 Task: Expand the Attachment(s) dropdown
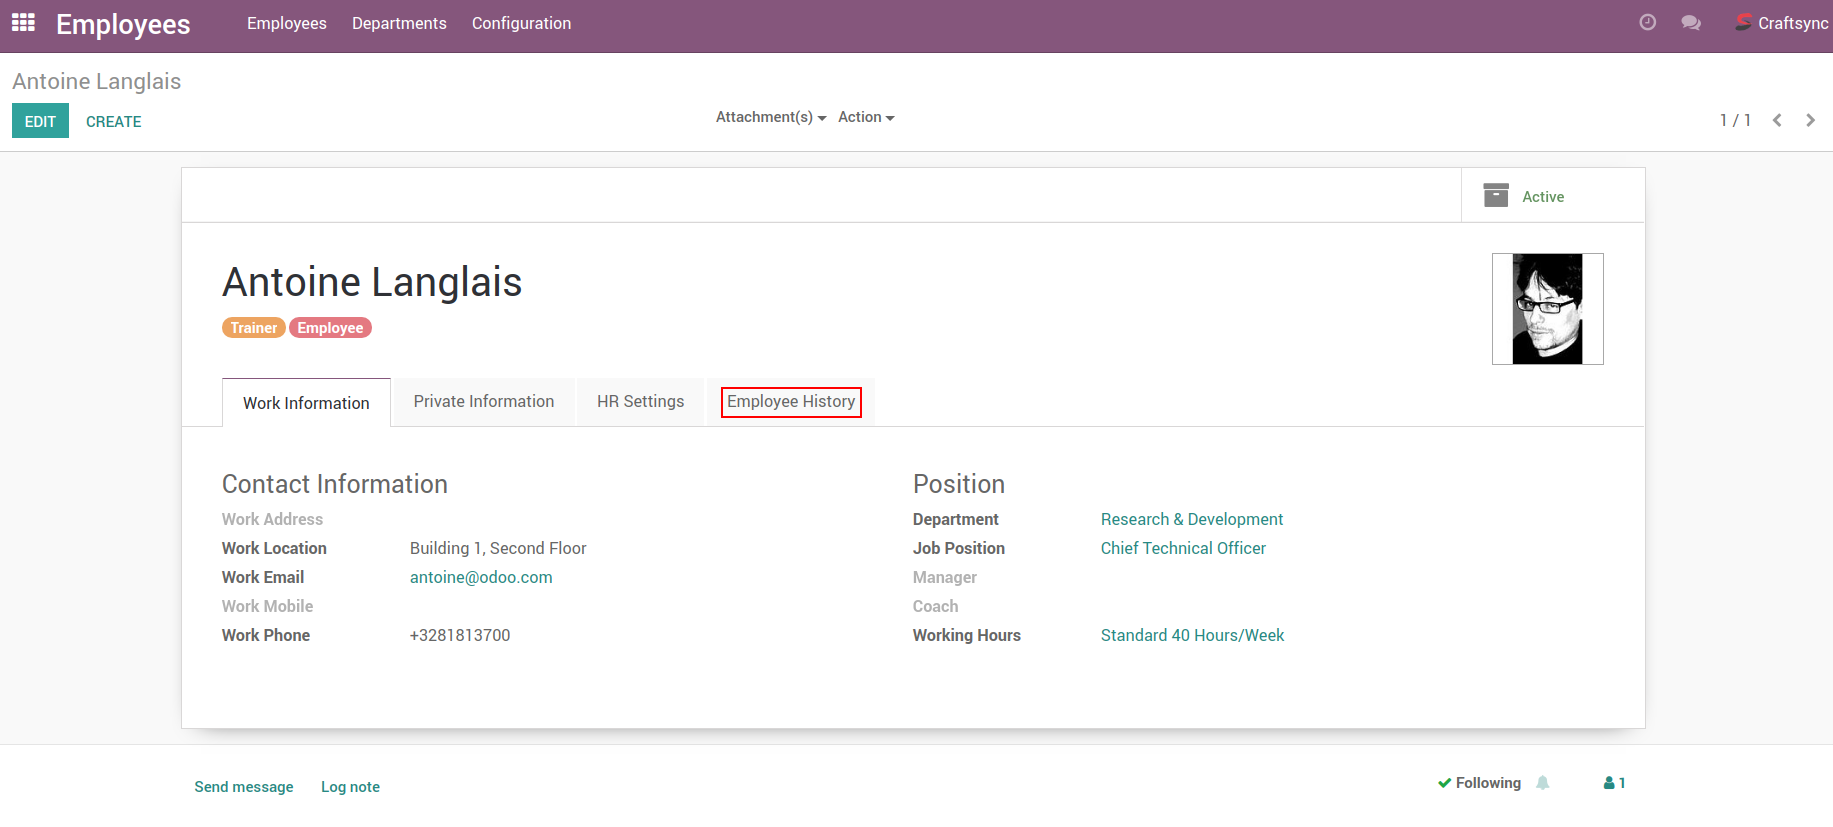tap(770, 117)
